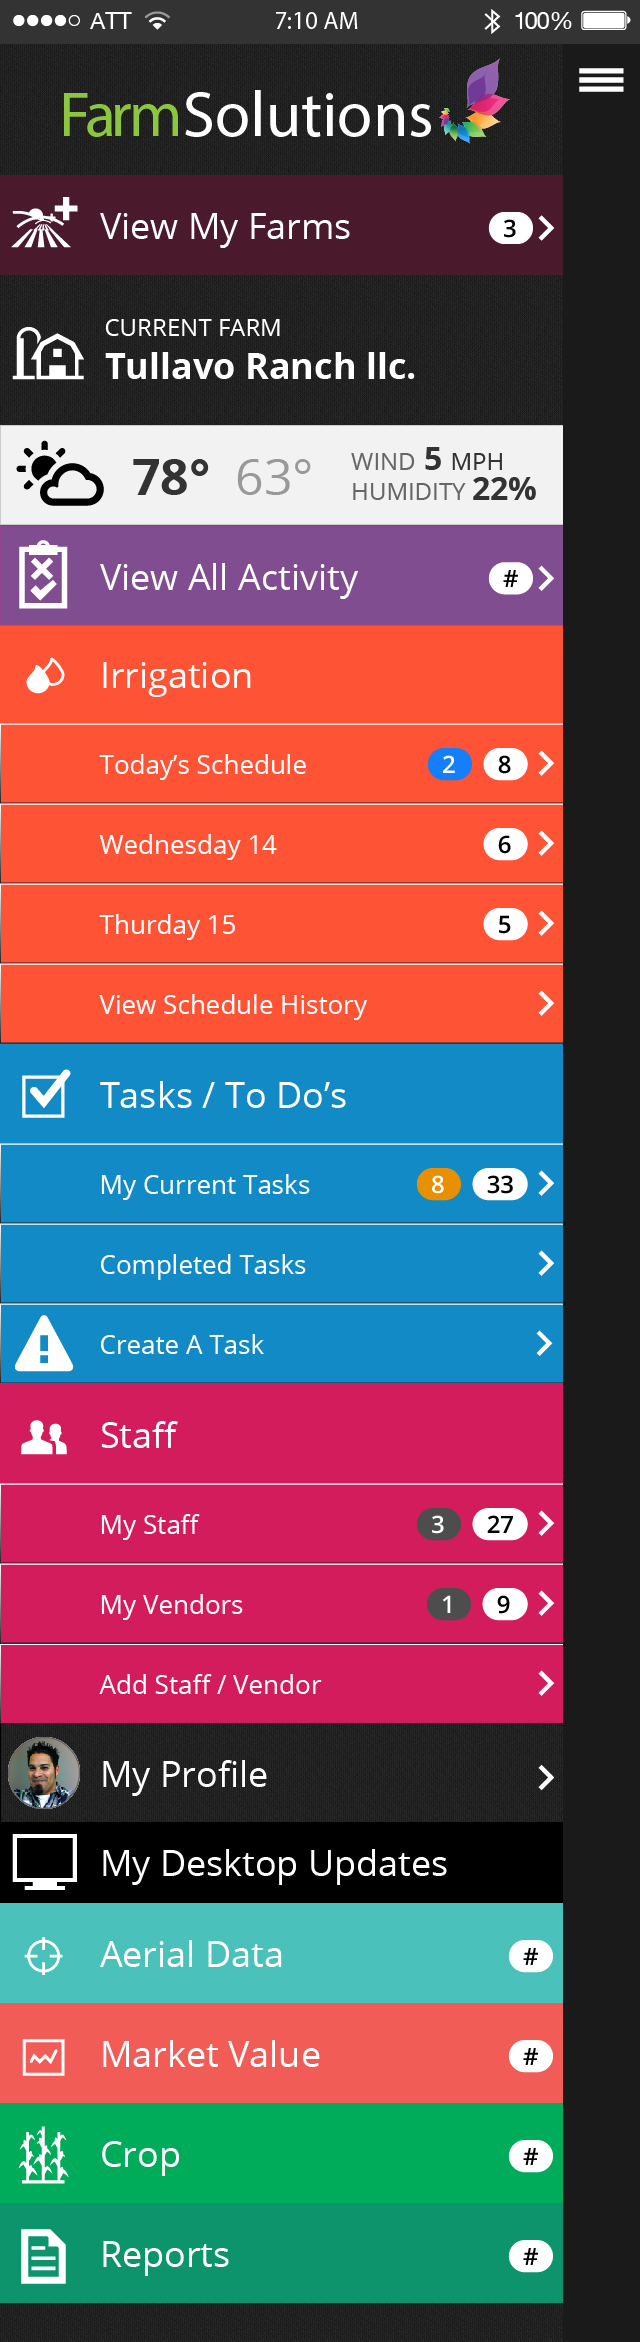Tap the warning triangle beside Create A Task
The height and width of the screenshot is (2342, 640).
pos(44,1344)
